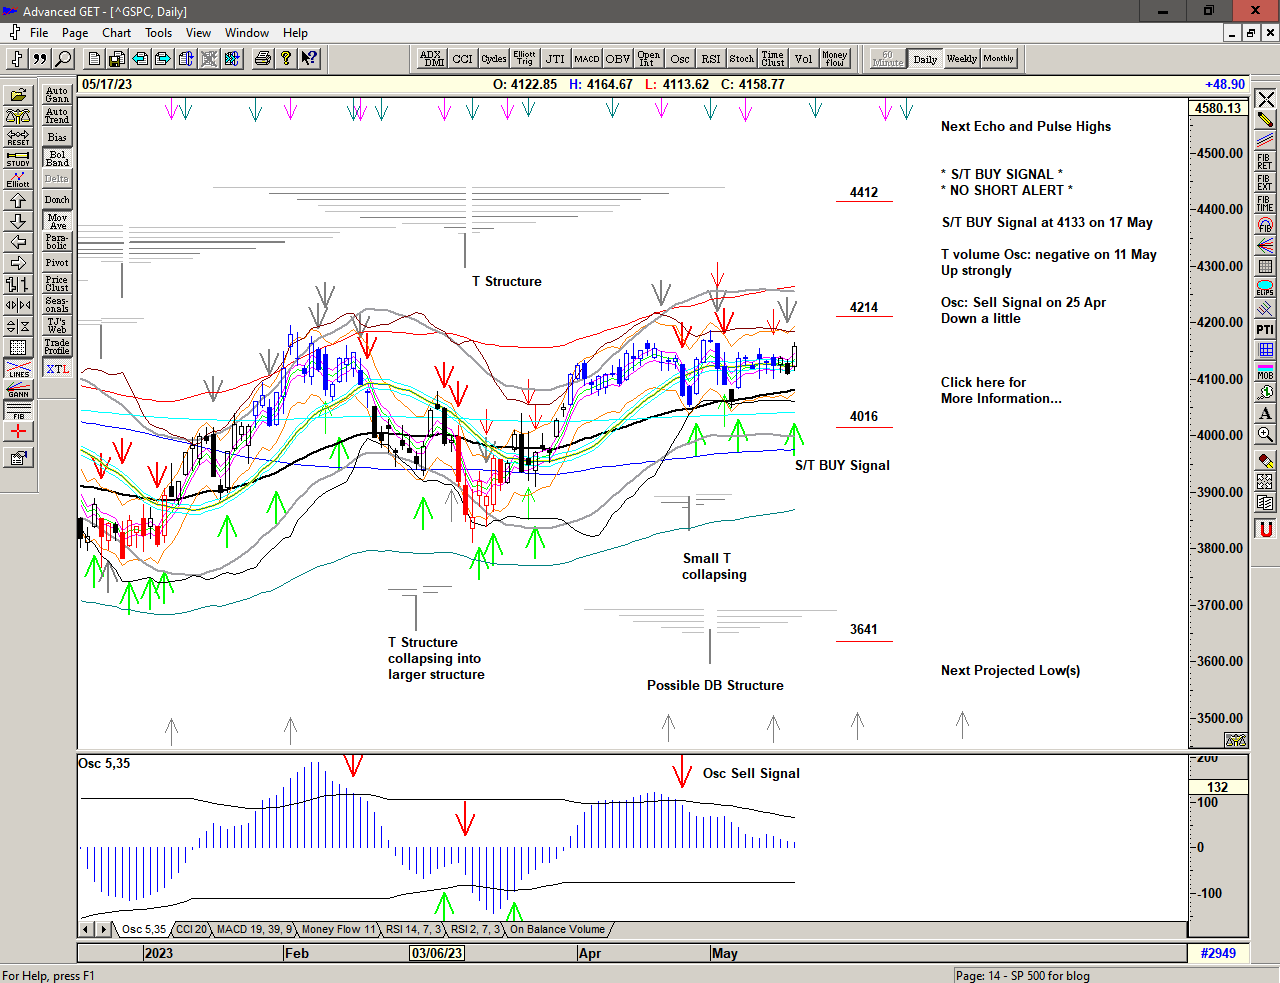Click the MOB make-or-break tool
Image resolution: width=1280 pixels, height=983 pixels.
click(x=1265, y=371)
